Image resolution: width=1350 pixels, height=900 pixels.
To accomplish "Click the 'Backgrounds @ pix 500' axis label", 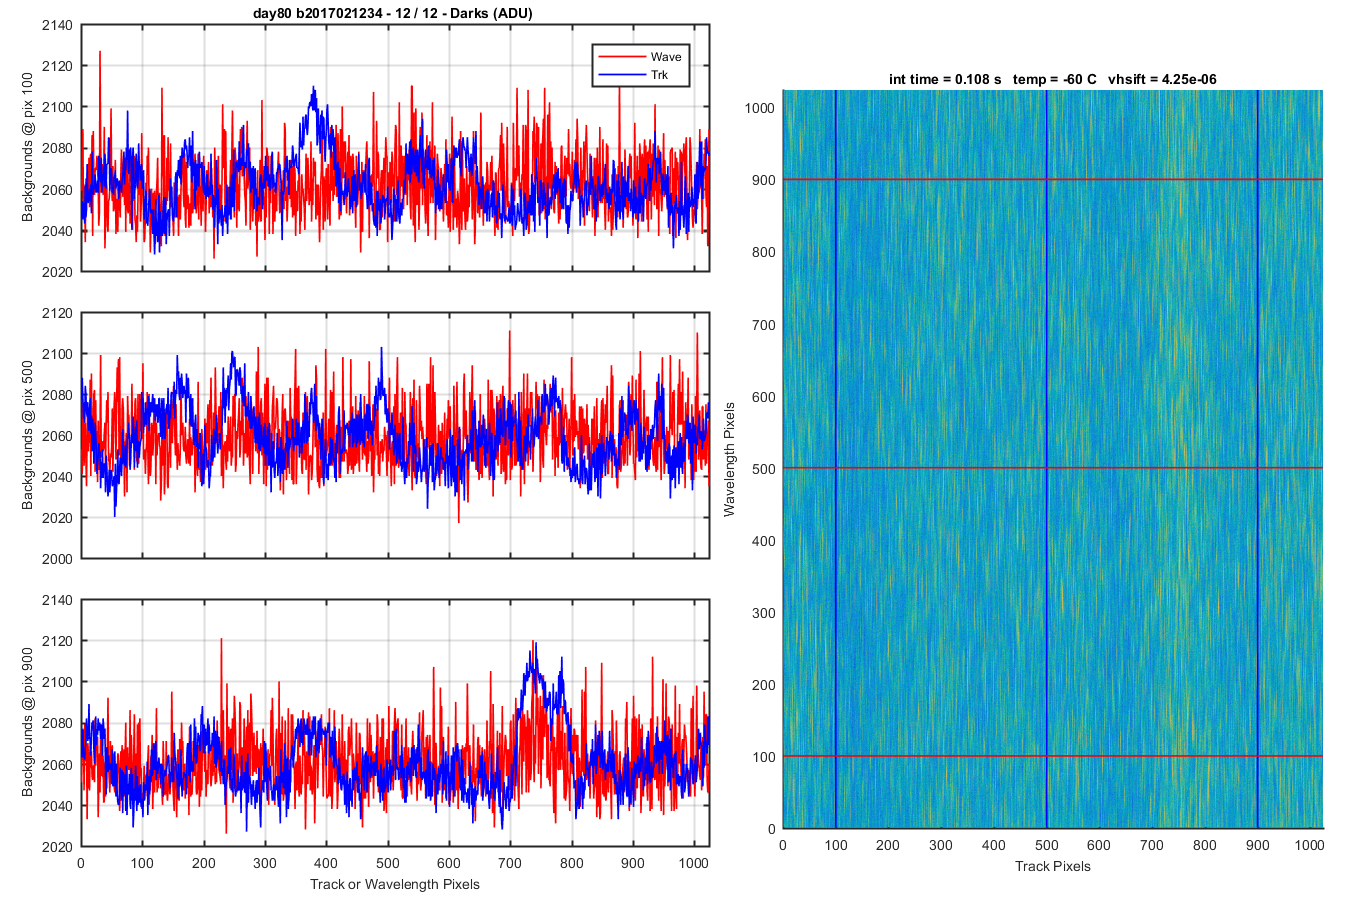I will 28,435.
